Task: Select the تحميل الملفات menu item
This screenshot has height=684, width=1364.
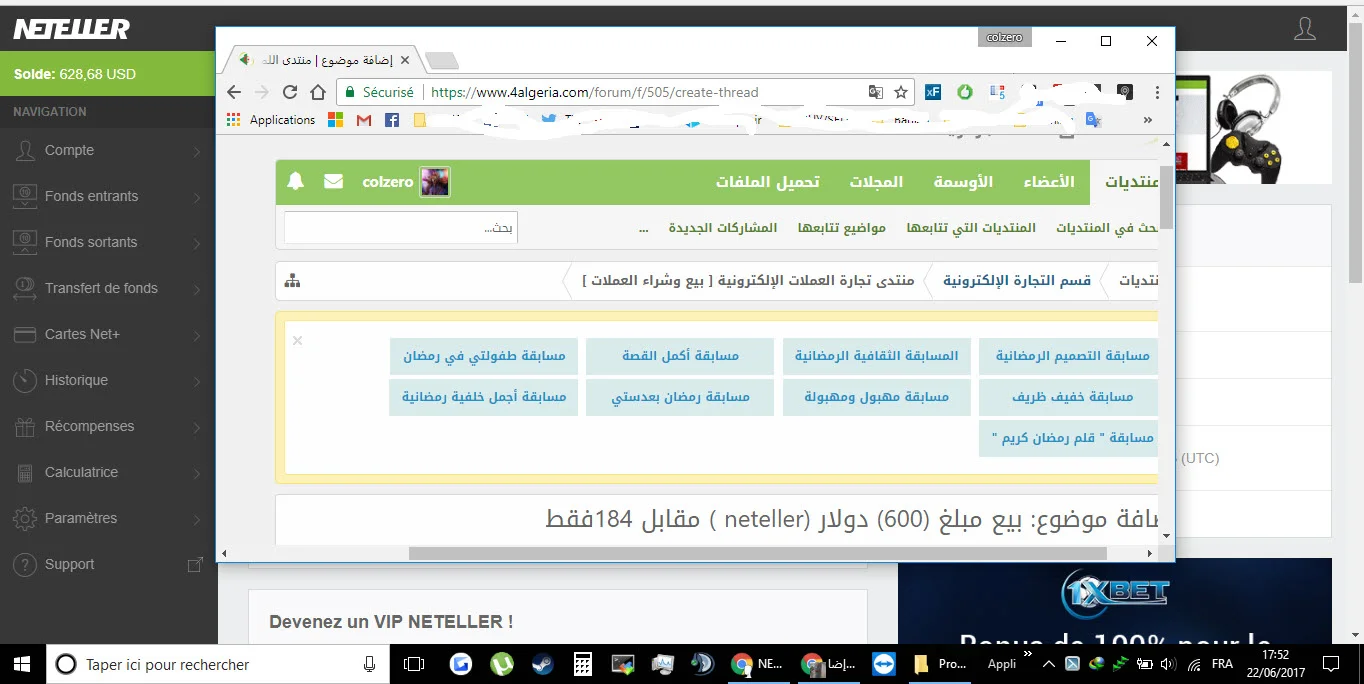Action: [x=767, y=182]
